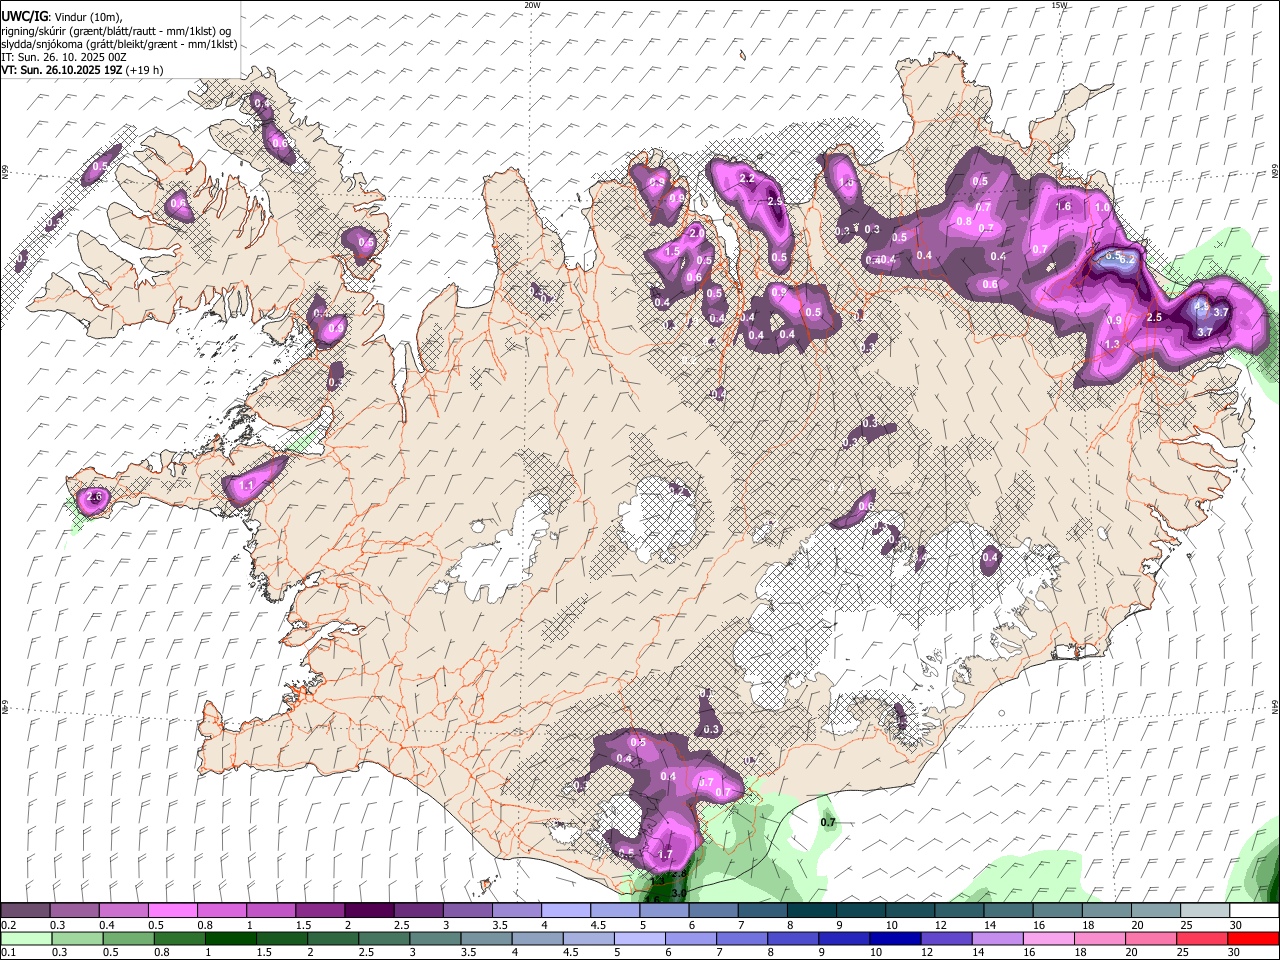Select snow legend swatch between 2 and 2.5
This screenshot has height=960, width=1280.
click(368, 911)
